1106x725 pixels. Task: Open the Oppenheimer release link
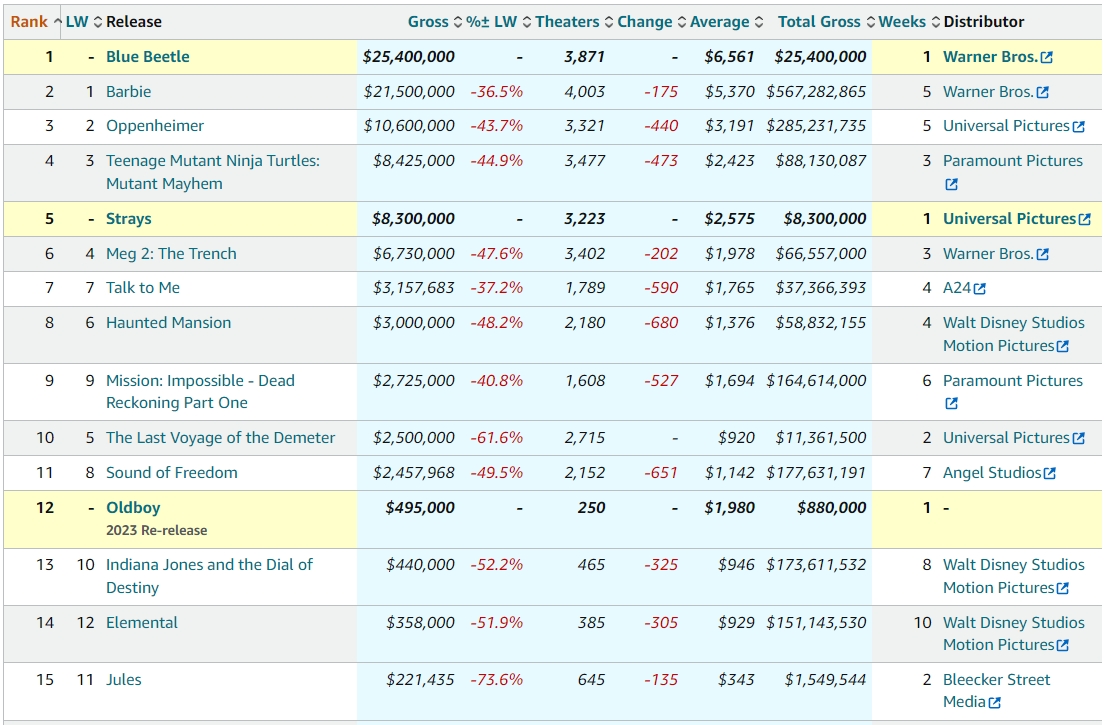click(x=154, y=126)
